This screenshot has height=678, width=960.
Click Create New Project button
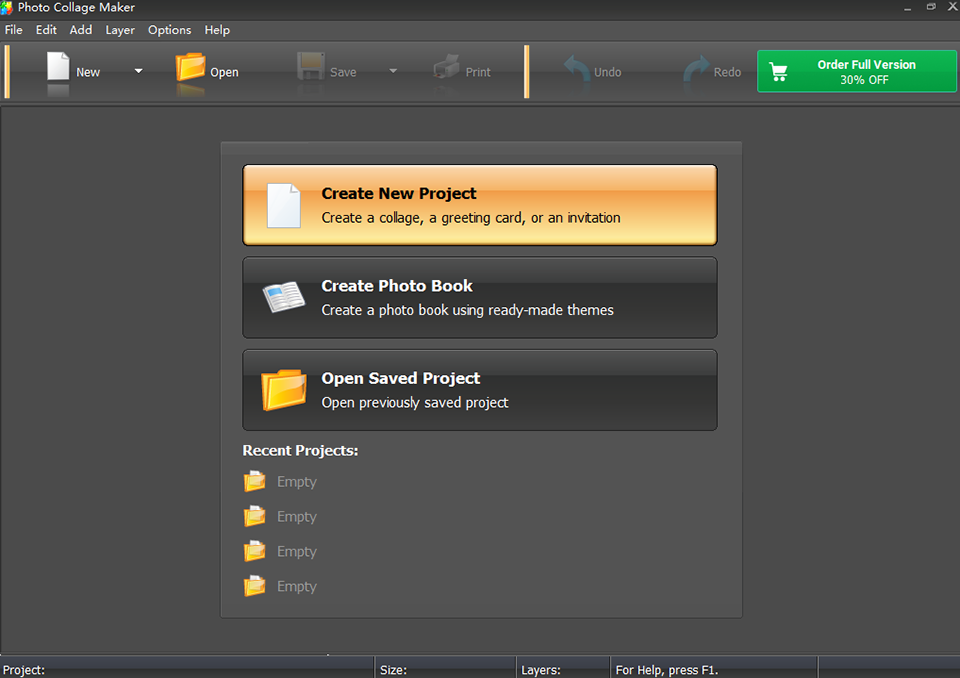[x=480, y=205]
